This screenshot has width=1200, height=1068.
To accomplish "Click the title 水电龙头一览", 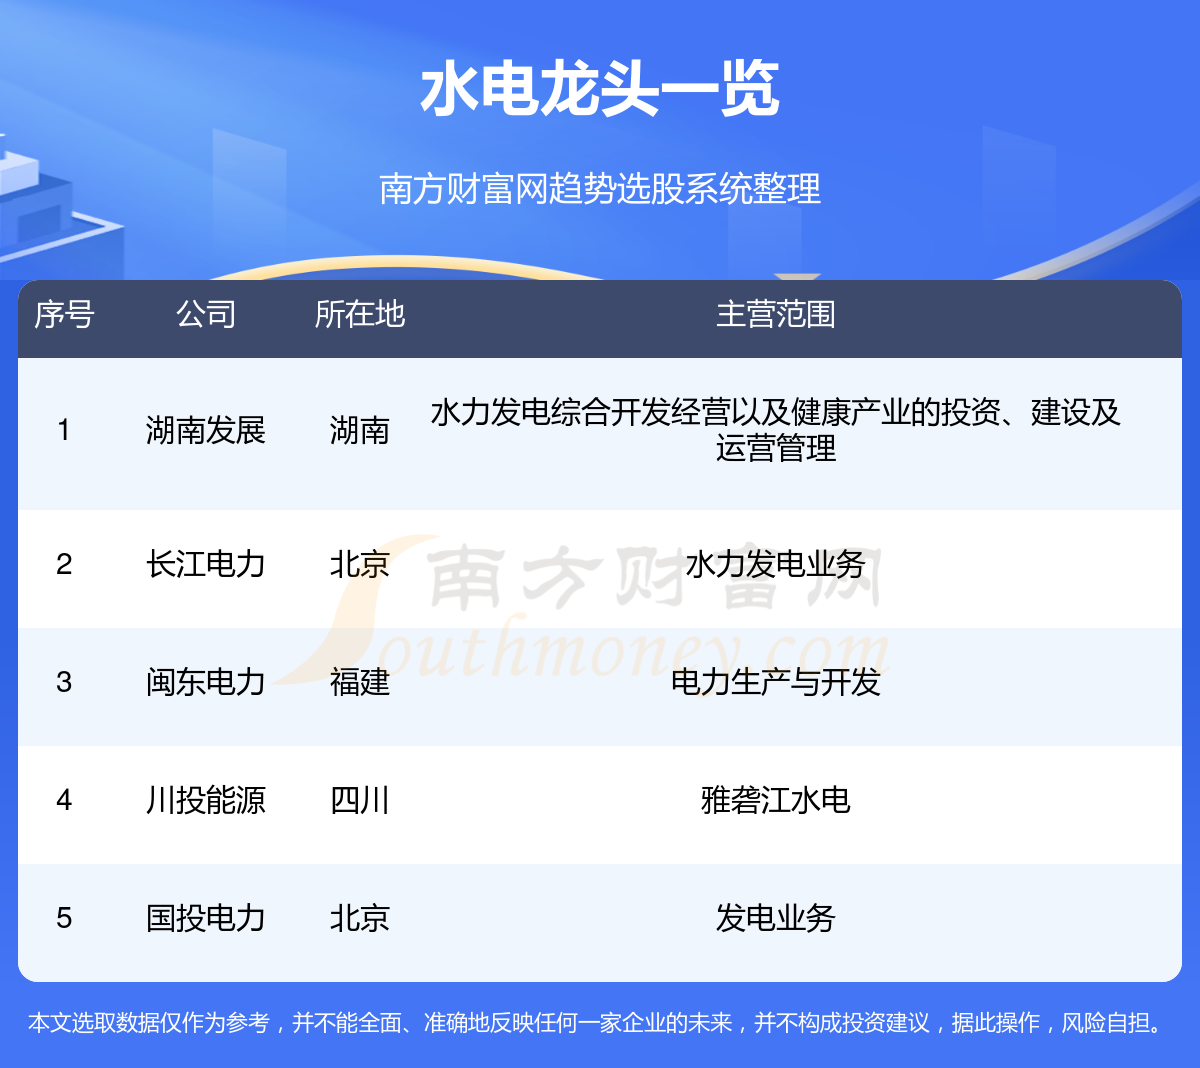I will tap(600, 89).
